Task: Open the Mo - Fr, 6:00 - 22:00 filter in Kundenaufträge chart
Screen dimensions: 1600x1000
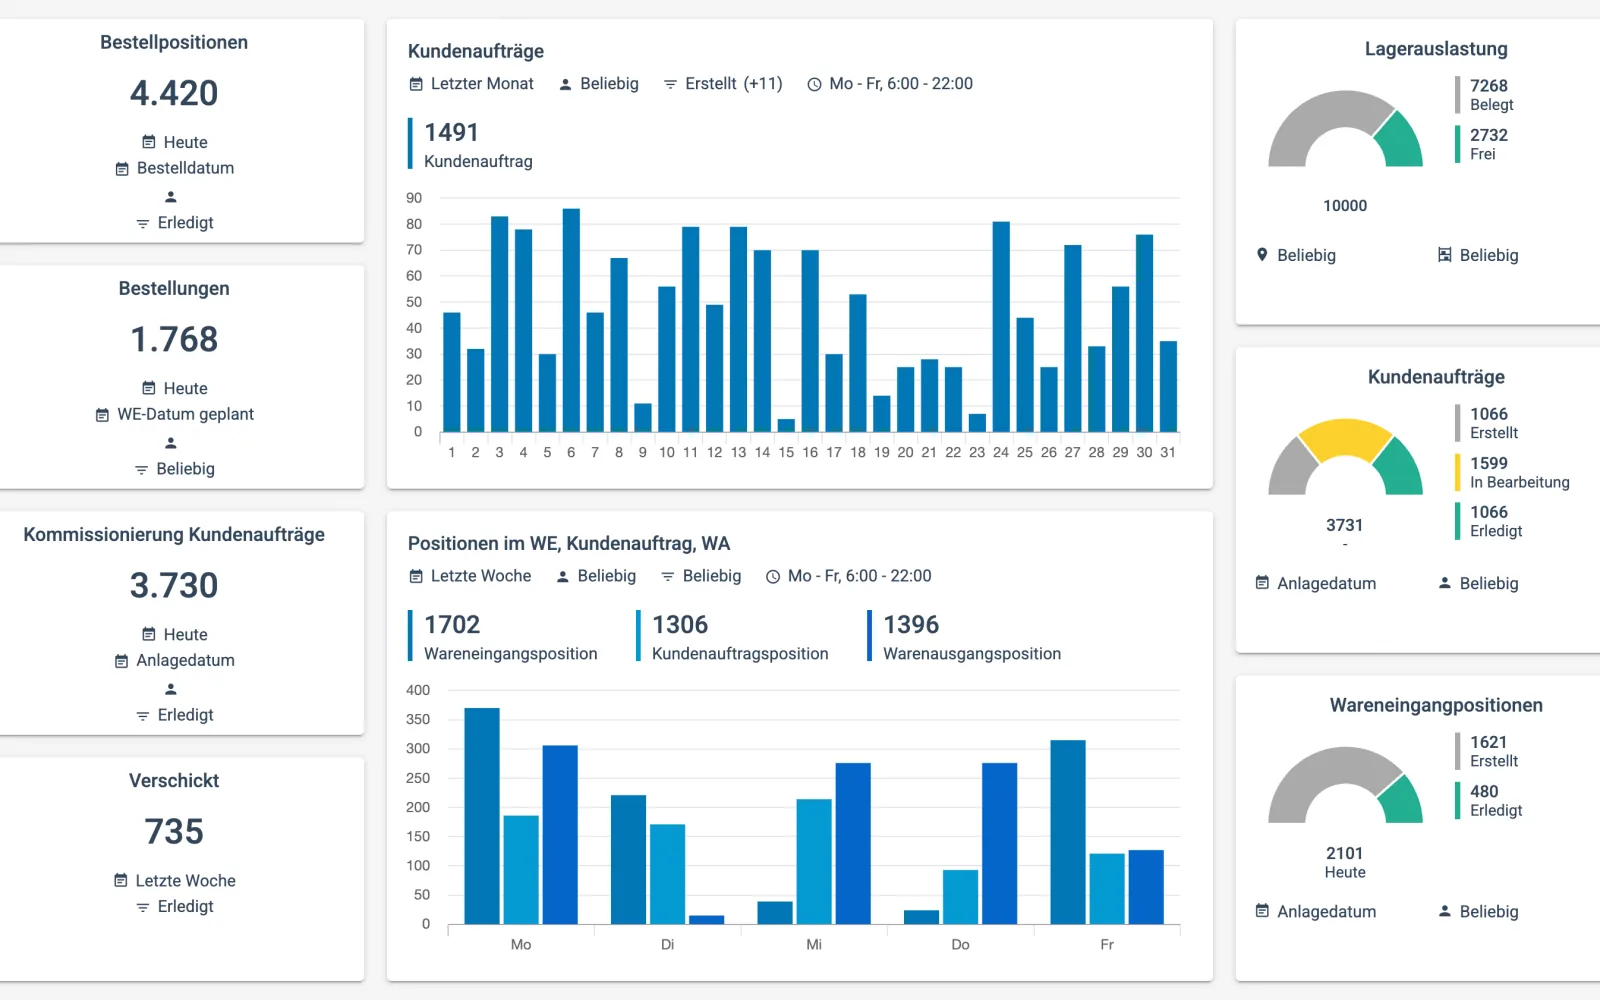Action: (x=890, y=84)
